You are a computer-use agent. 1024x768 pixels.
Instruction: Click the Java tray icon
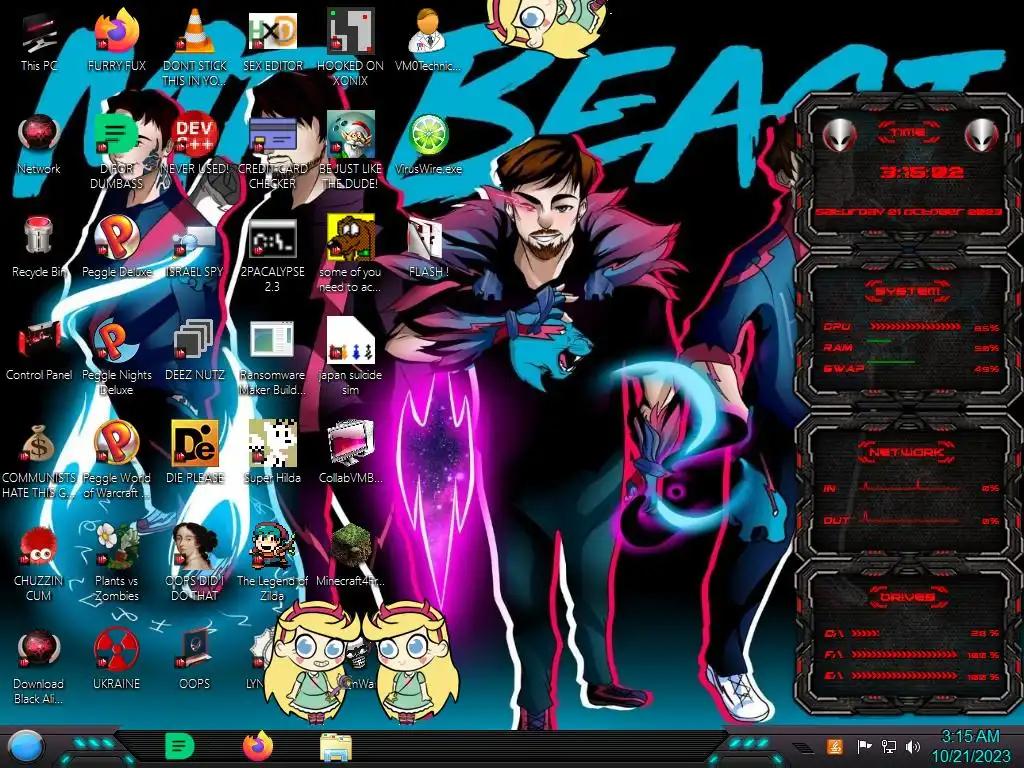tap(835, 746)
